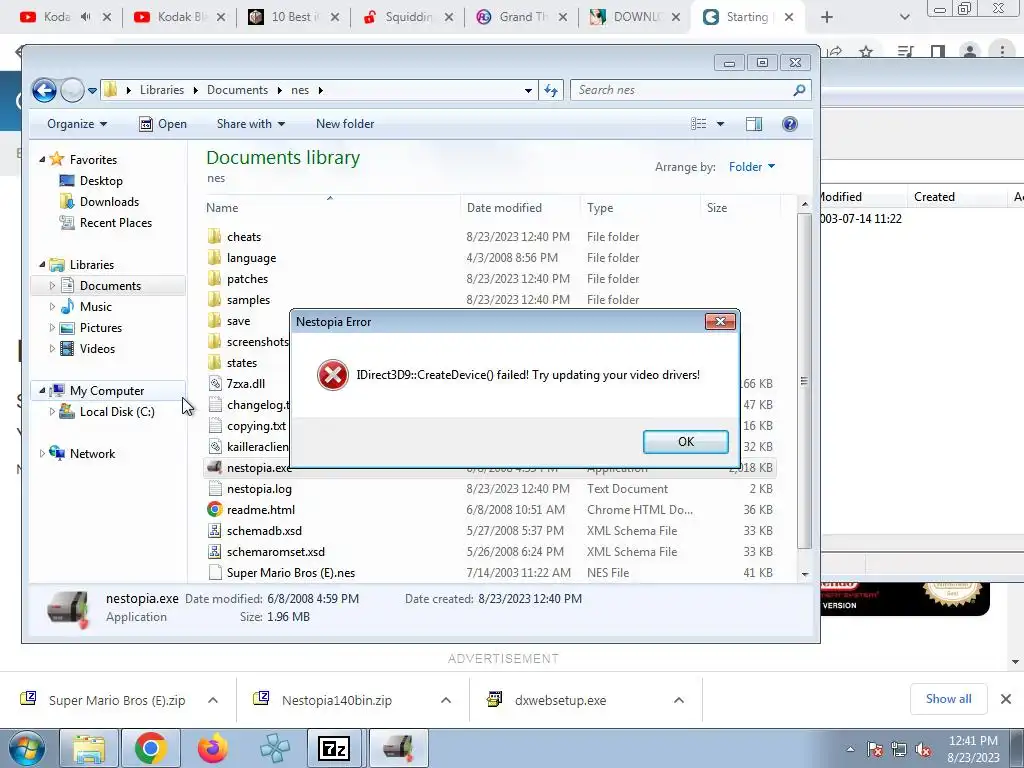Bookmark the page with the star icon
Image resolution: width=1024 pixels, height=768 pixels.
(866, 52)
